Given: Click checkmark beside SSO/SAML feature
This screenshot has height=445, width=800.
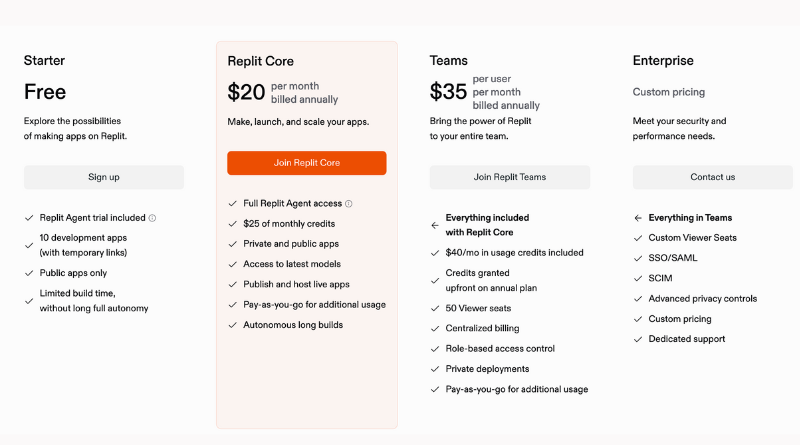Looking at the screenshot, I should (637, 258).
